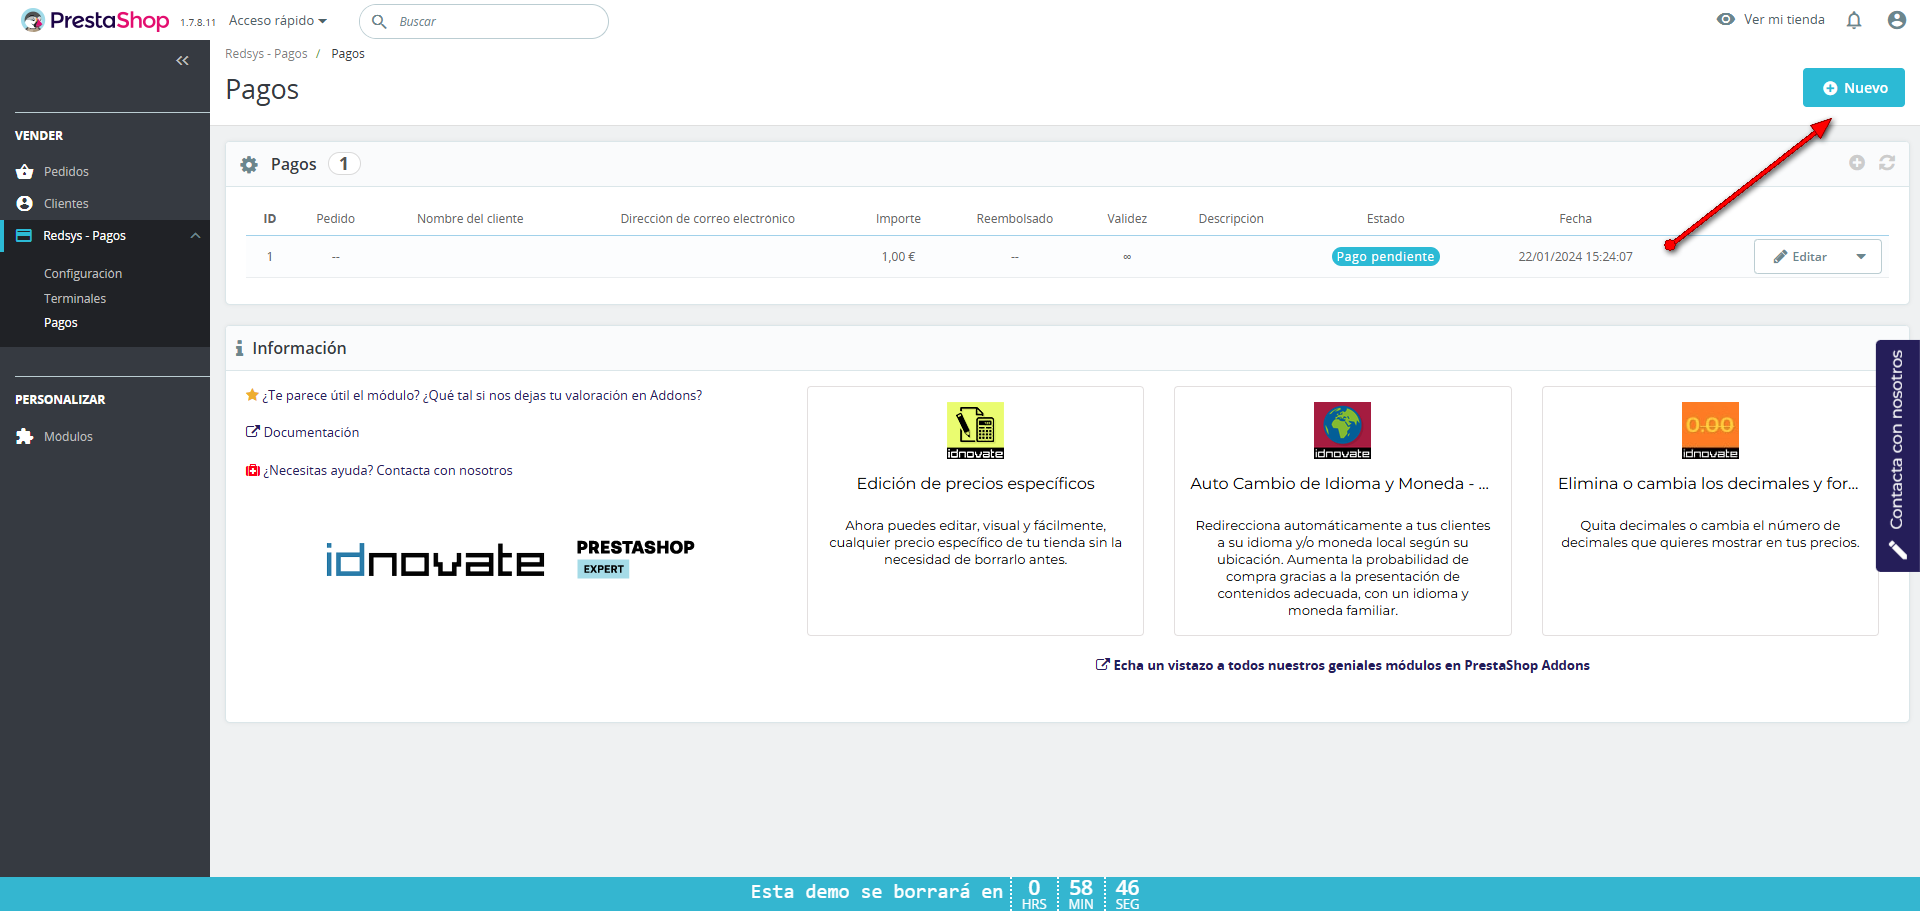Open the Acceso rápido dropdown

(x=278, y=21)
